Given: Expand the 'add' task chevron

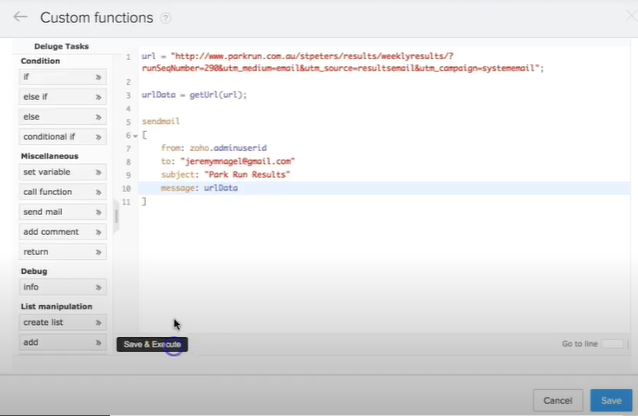Looking at the screenshot, I should click(x=98, y=343).
